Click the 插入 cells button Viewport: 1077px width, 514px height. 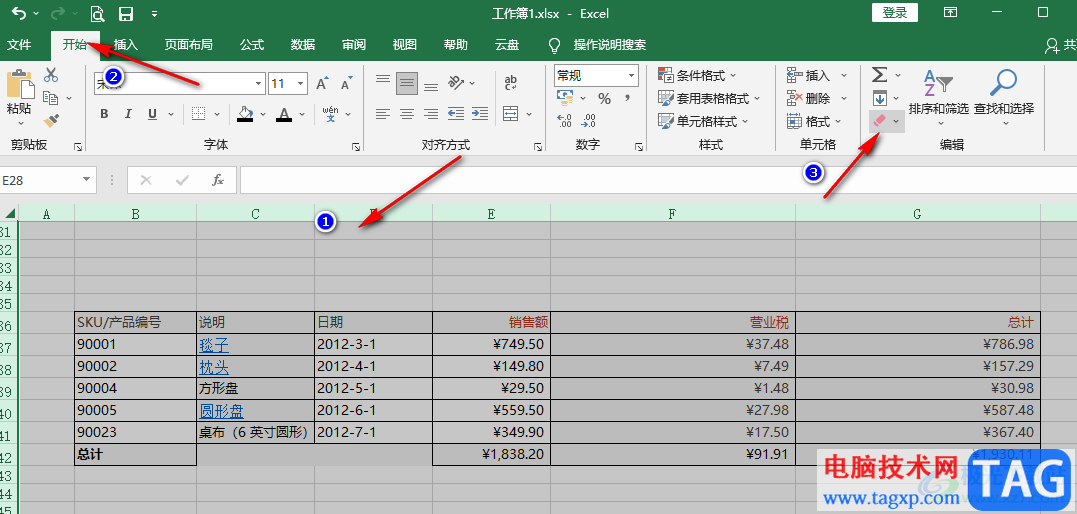pyautogui.click(x=809, y=75)
